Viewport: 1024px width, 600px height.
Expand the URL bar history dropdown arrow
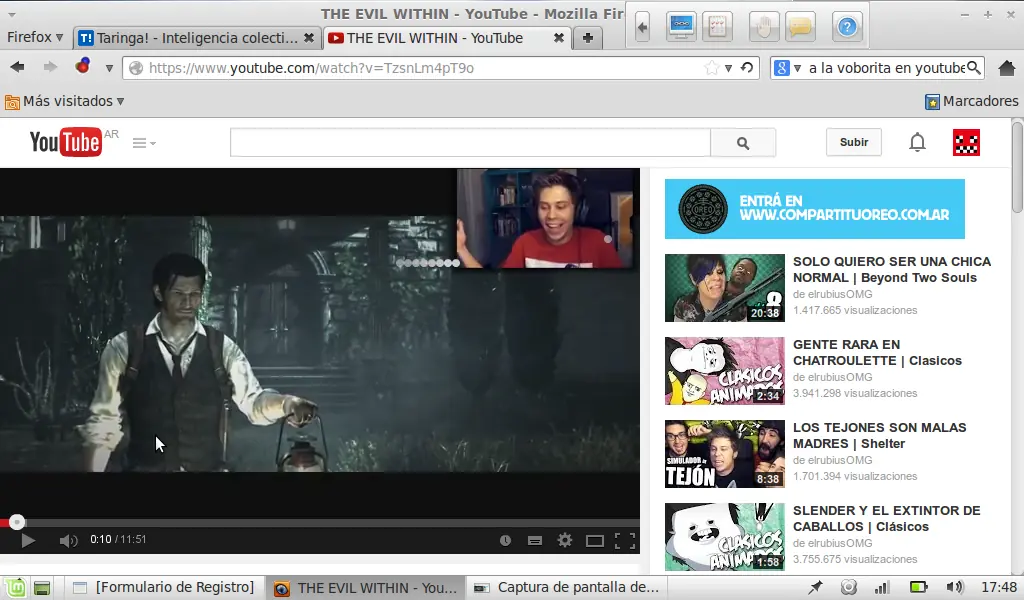point(728,68)
